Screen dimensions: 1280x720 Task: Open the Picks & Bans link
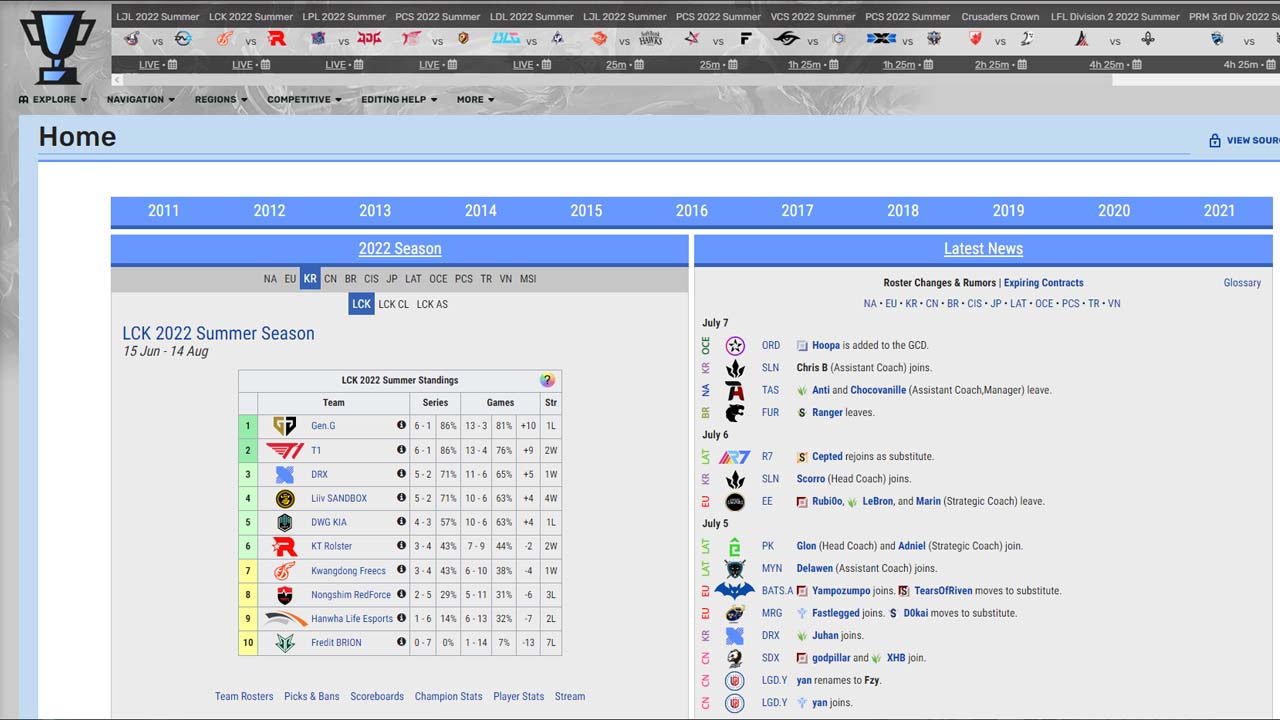click(x=312, y=696)
